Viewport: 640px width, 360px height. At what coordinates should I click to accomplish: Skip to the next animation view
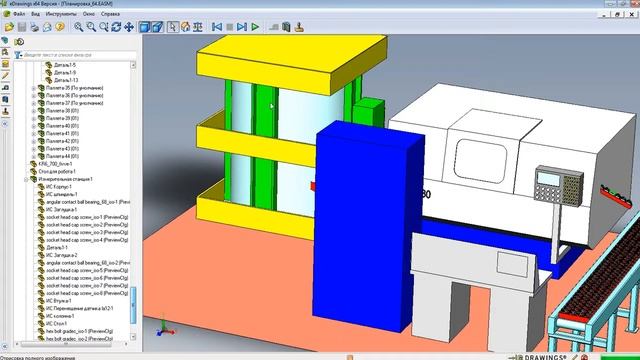[x=242, y=27]
